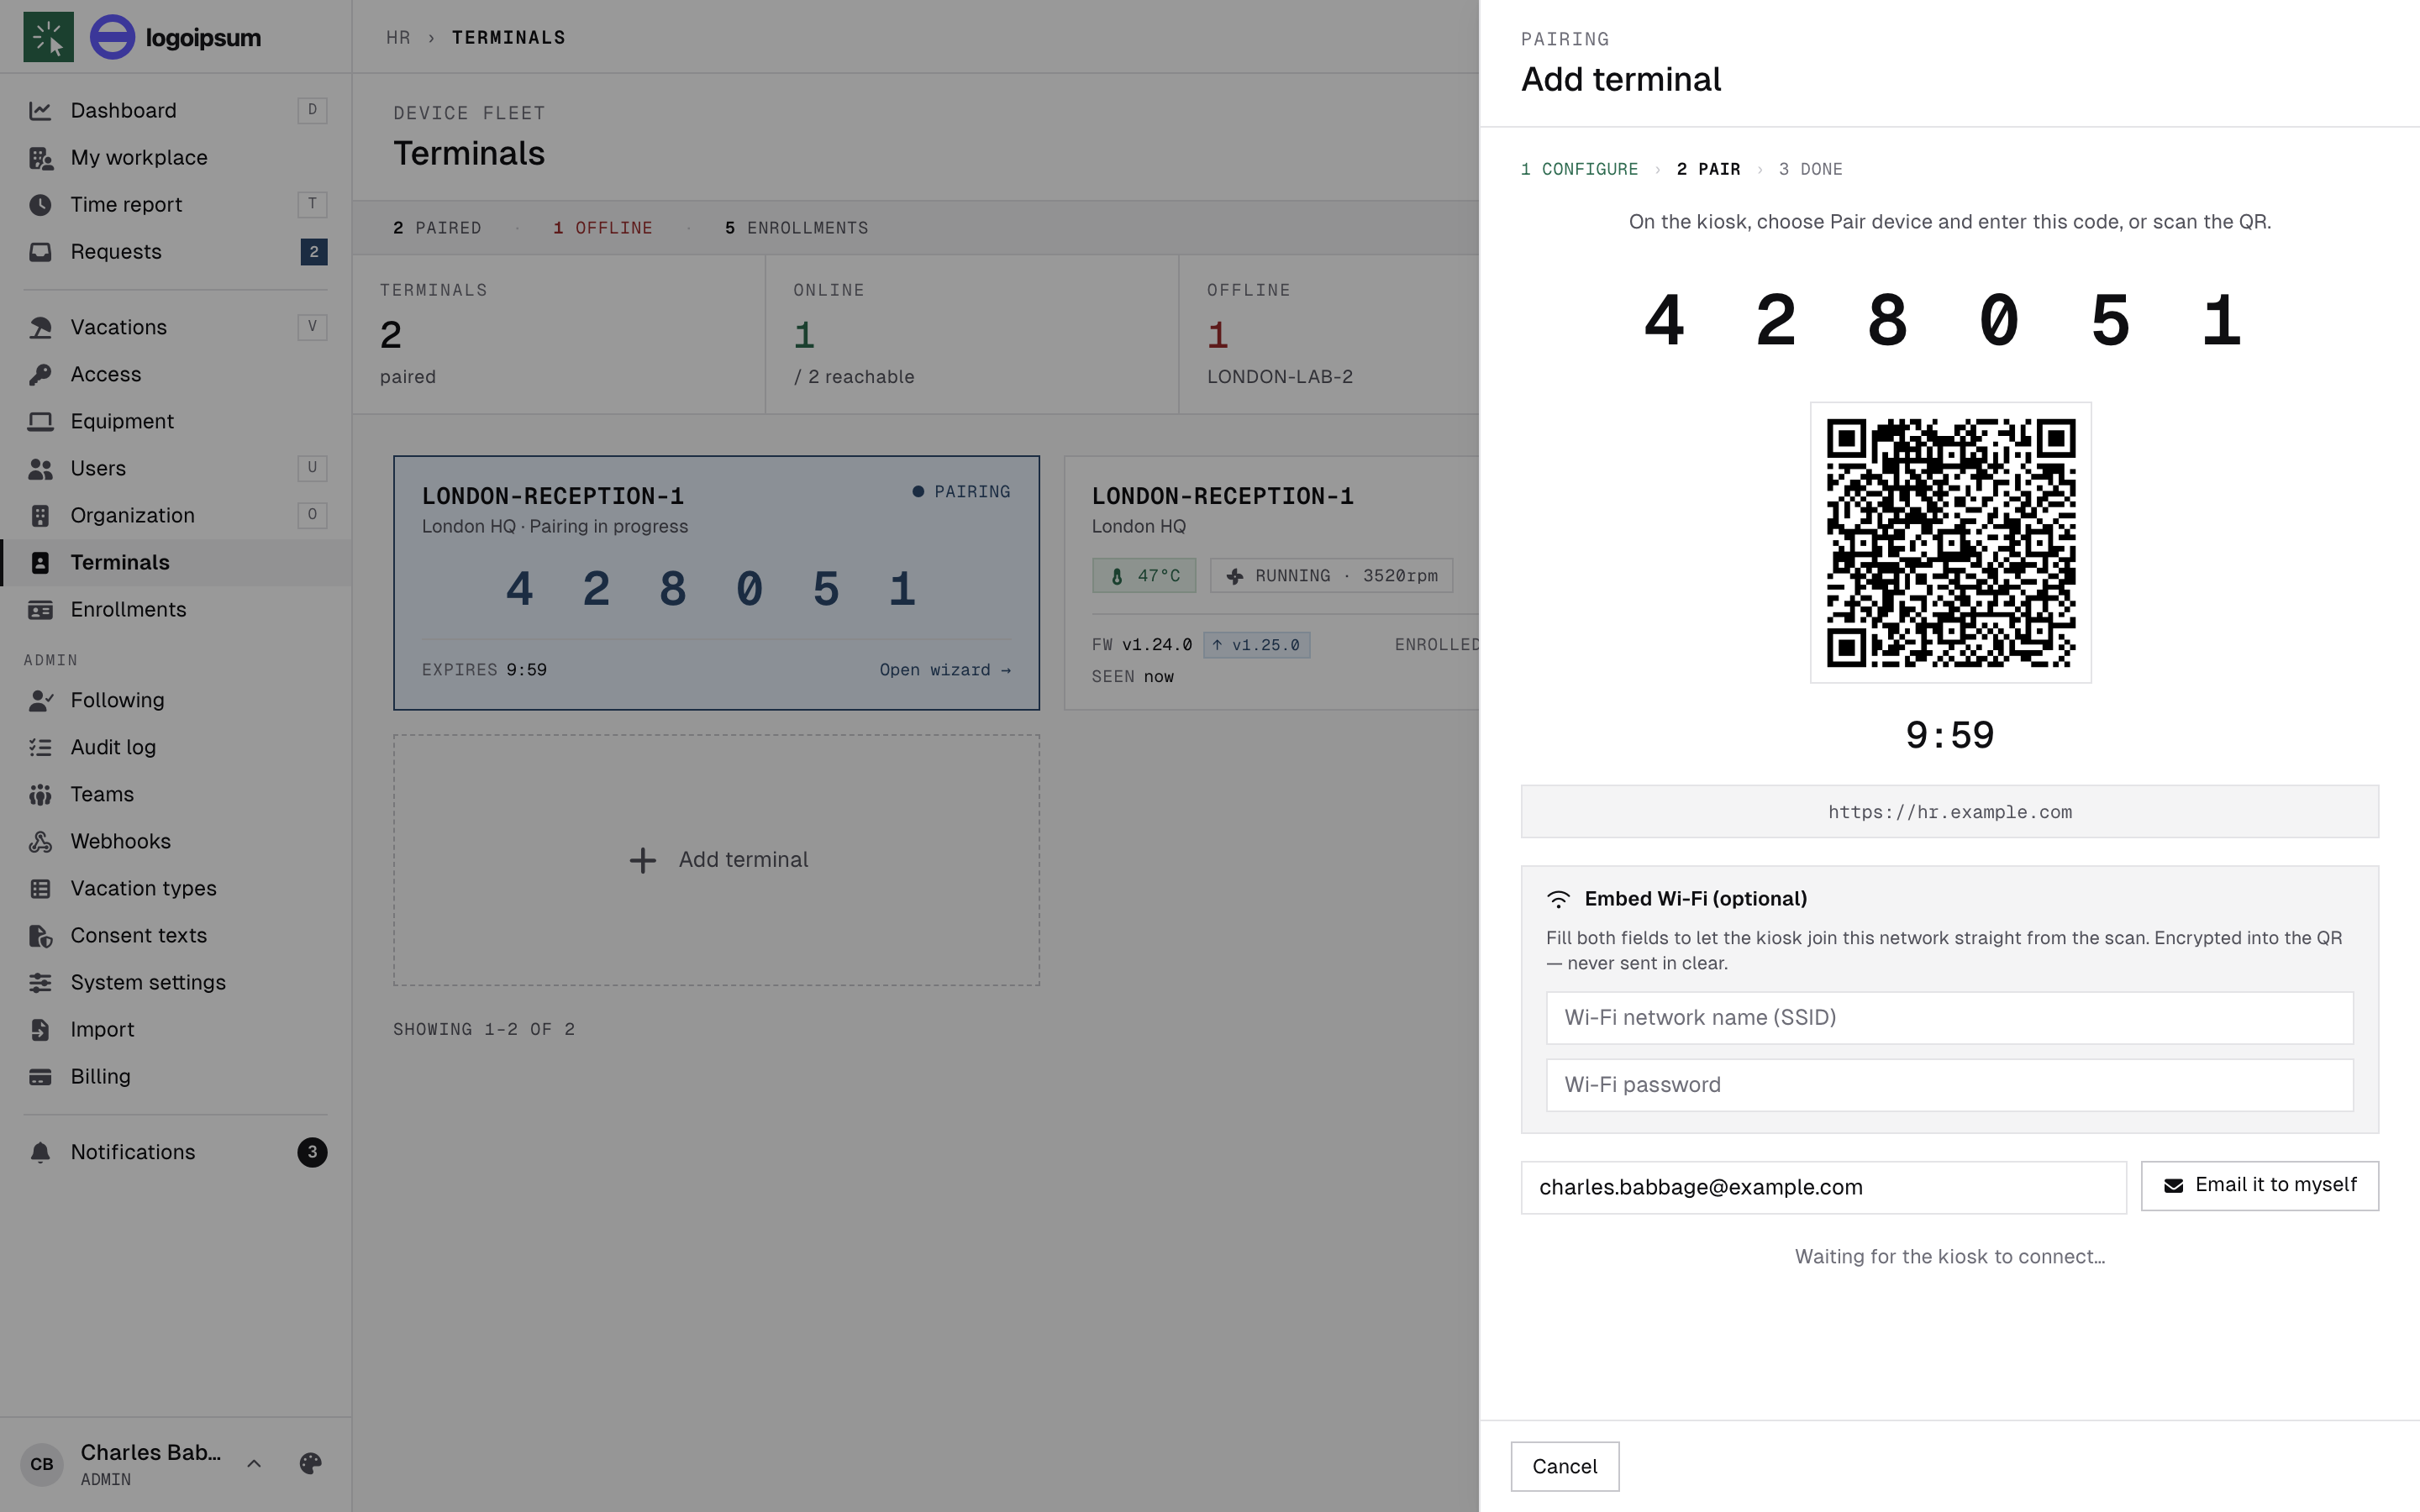The width and height of the screenshot is (2420, 1512).
Task: Click the Organization building icon
Action: point(40,515)
